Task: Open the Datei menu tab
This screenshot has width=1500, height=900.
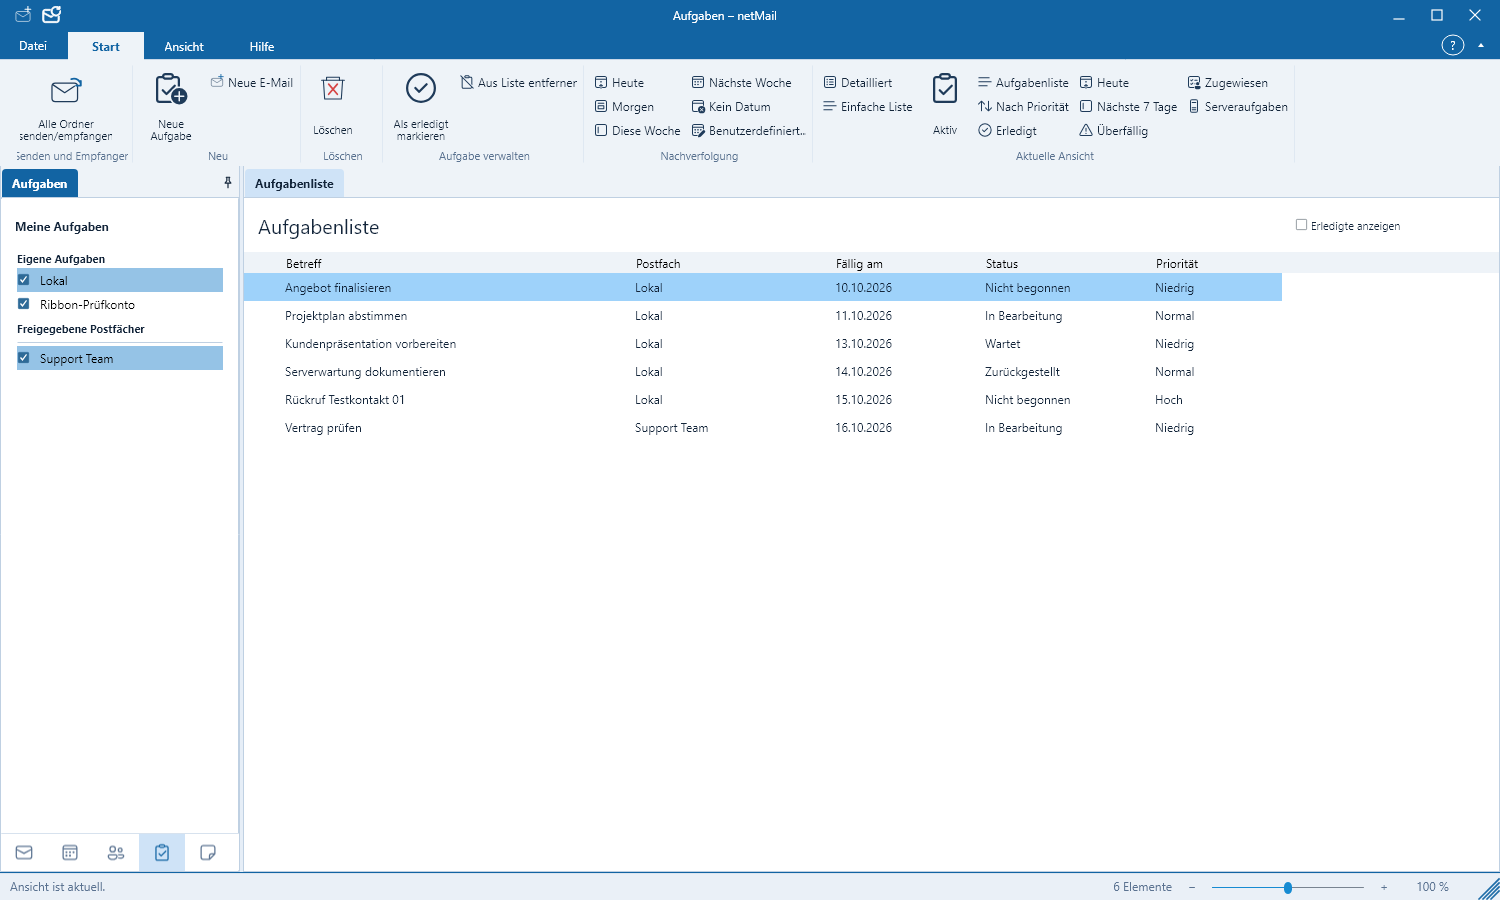Action: point(33,46)
